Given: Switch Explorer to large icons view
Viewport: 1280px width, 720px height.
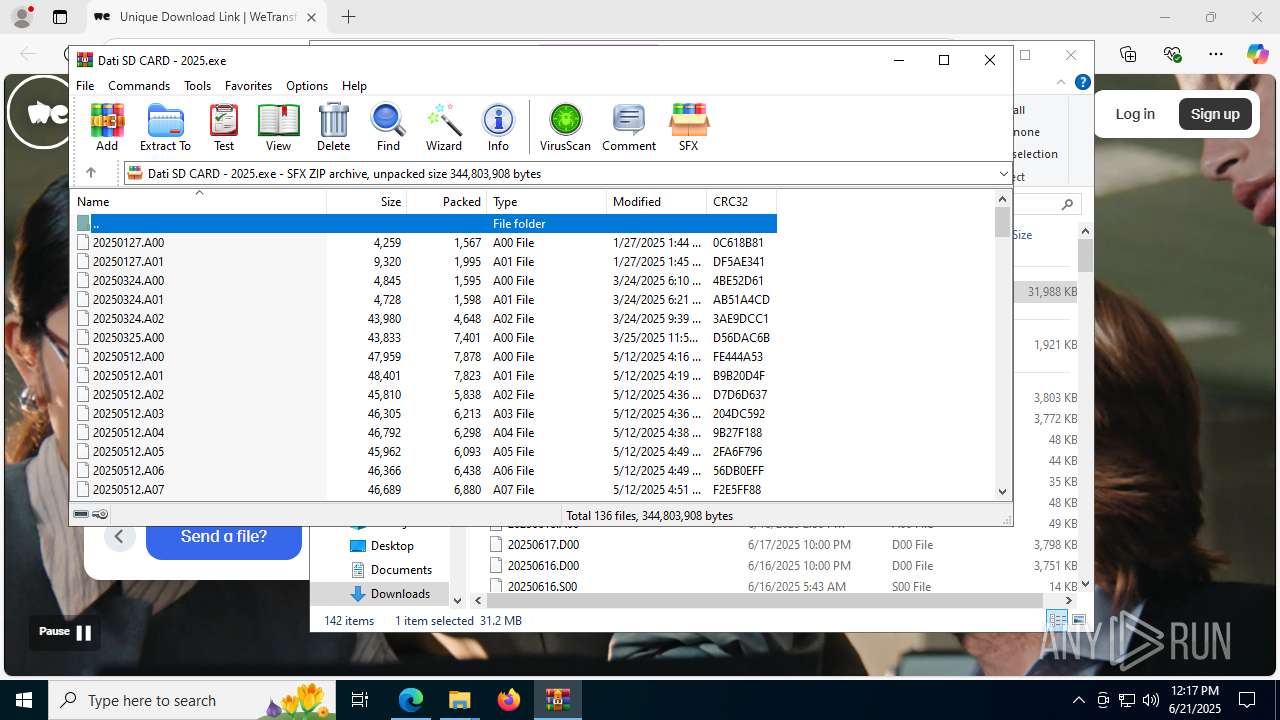Looking at the screenshot, I should (x=1079, y=621).
